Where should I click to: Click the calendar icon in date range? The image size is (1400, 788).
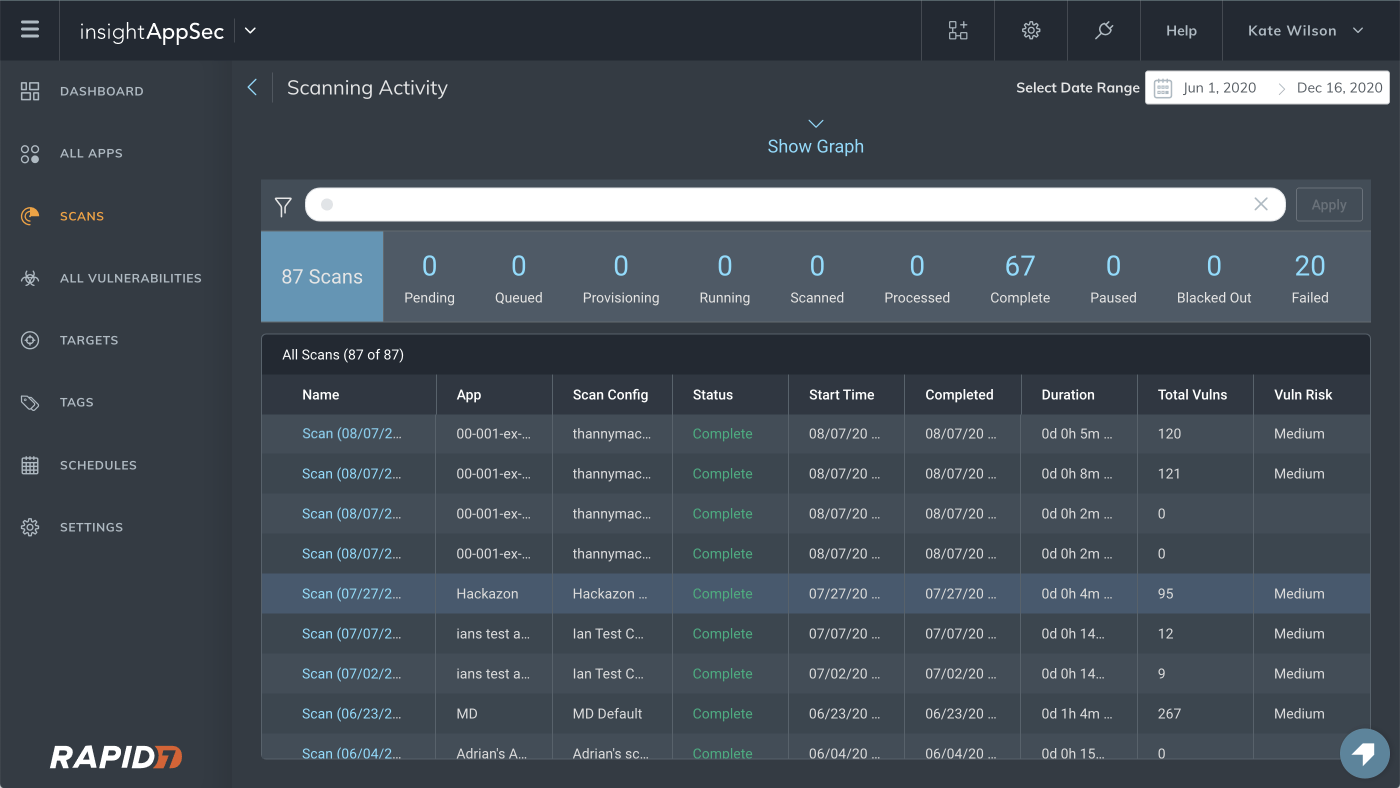(1163, 88)
